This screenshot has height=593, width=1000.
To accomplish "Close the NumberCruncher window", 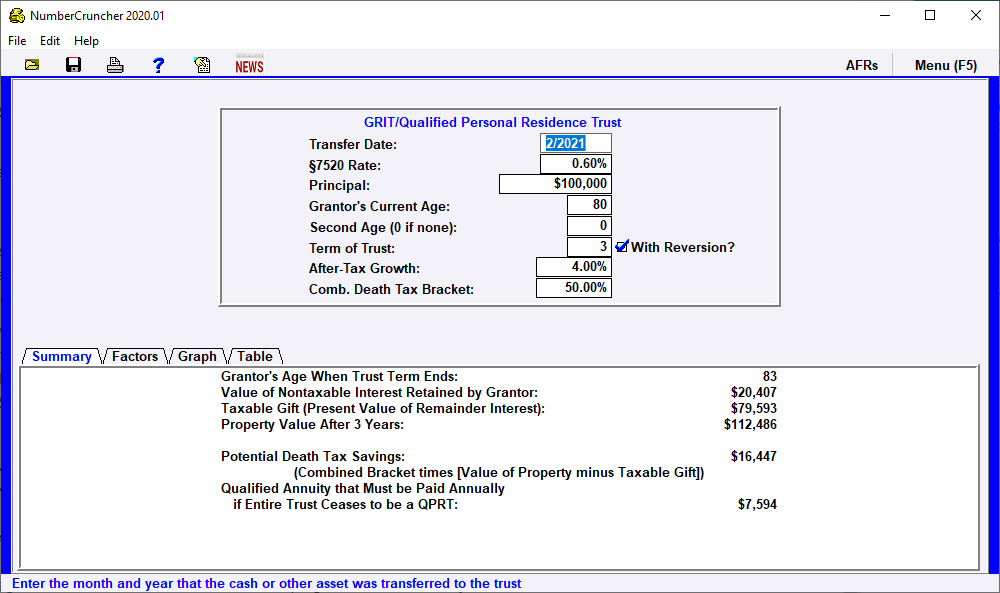I will [976, 15].
